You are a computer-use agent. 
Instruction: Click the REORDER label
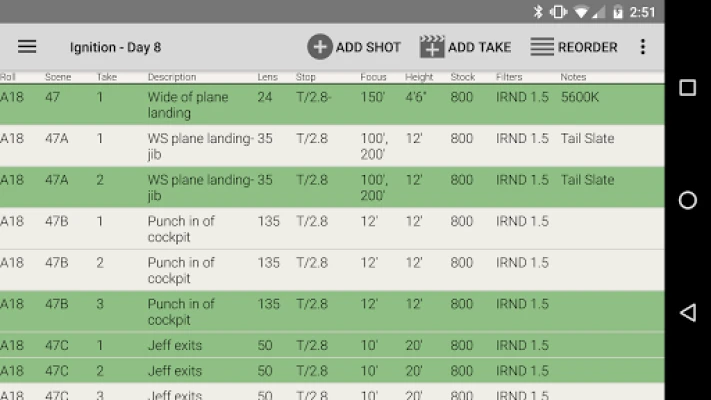coord(587,47)
